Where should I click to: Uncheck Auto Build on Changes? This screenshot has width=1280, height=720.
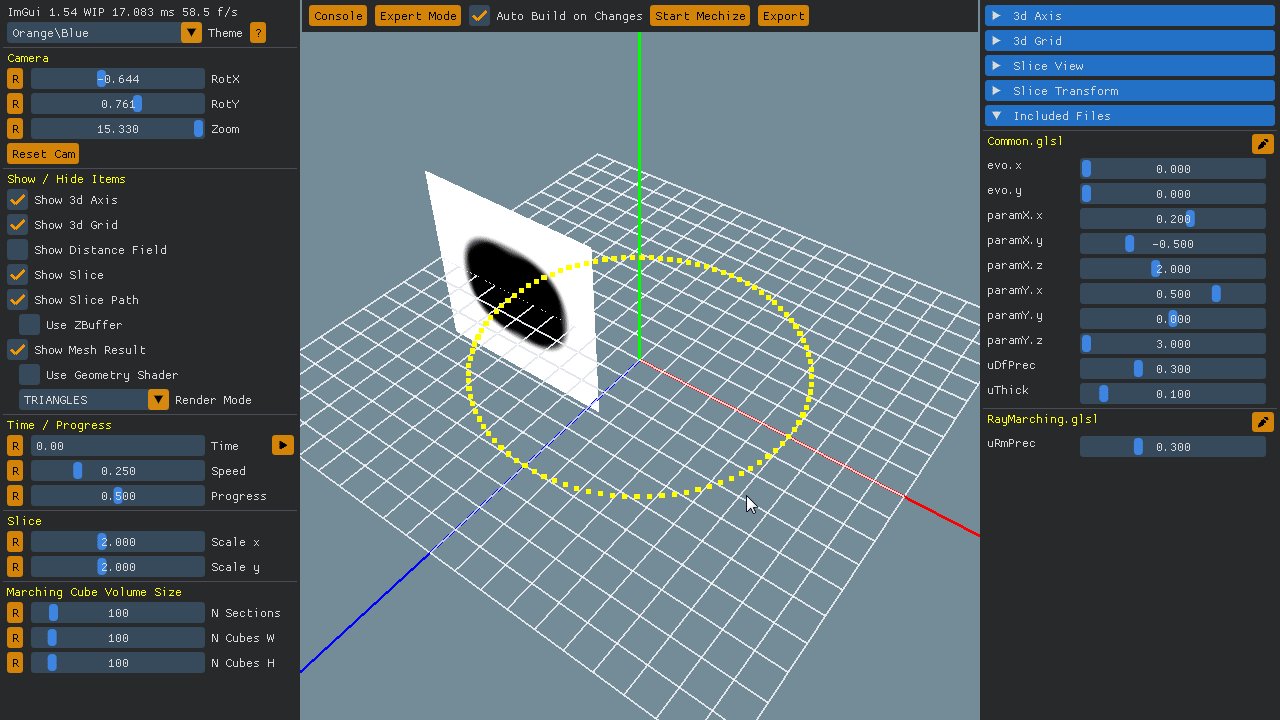pos(477,15)
